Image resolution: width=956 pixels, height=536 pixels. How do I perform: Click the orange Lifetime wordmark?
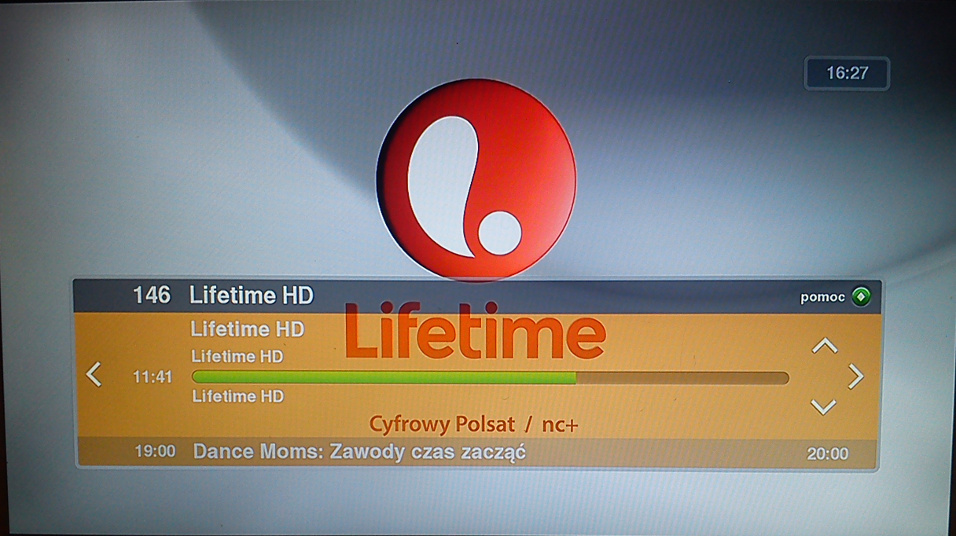(475, 331)
